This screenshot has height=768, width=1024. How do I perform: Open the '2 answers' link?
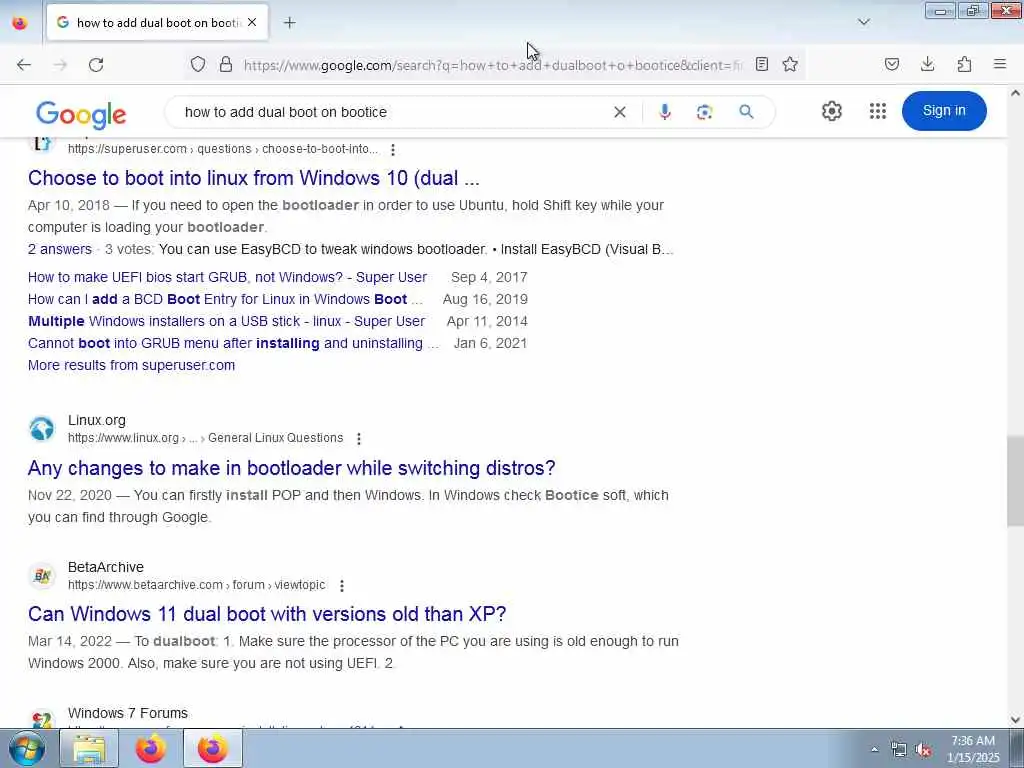60,249
